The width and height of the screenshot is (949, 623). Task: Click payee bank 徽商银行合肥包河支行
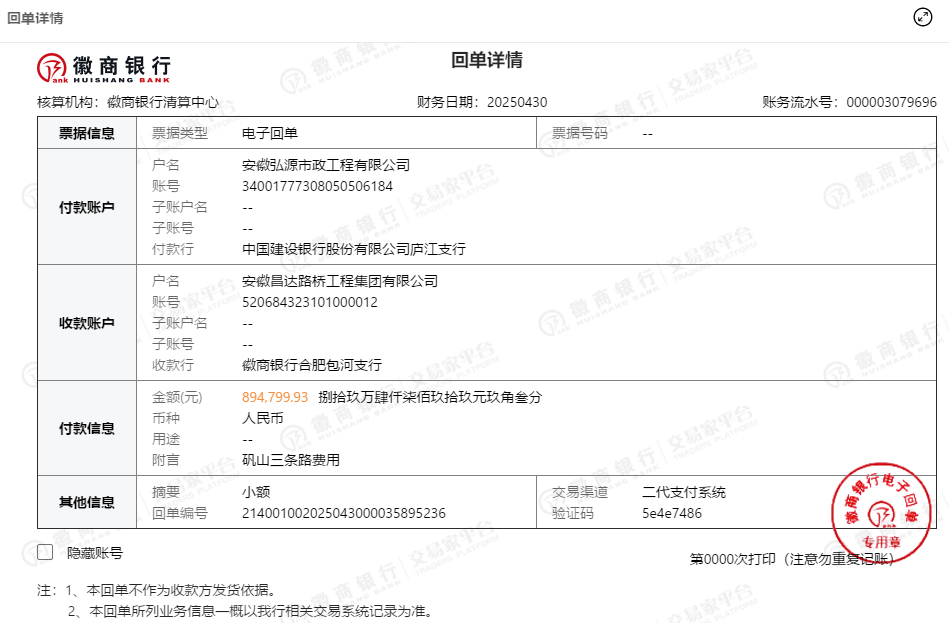click(312, 365)
